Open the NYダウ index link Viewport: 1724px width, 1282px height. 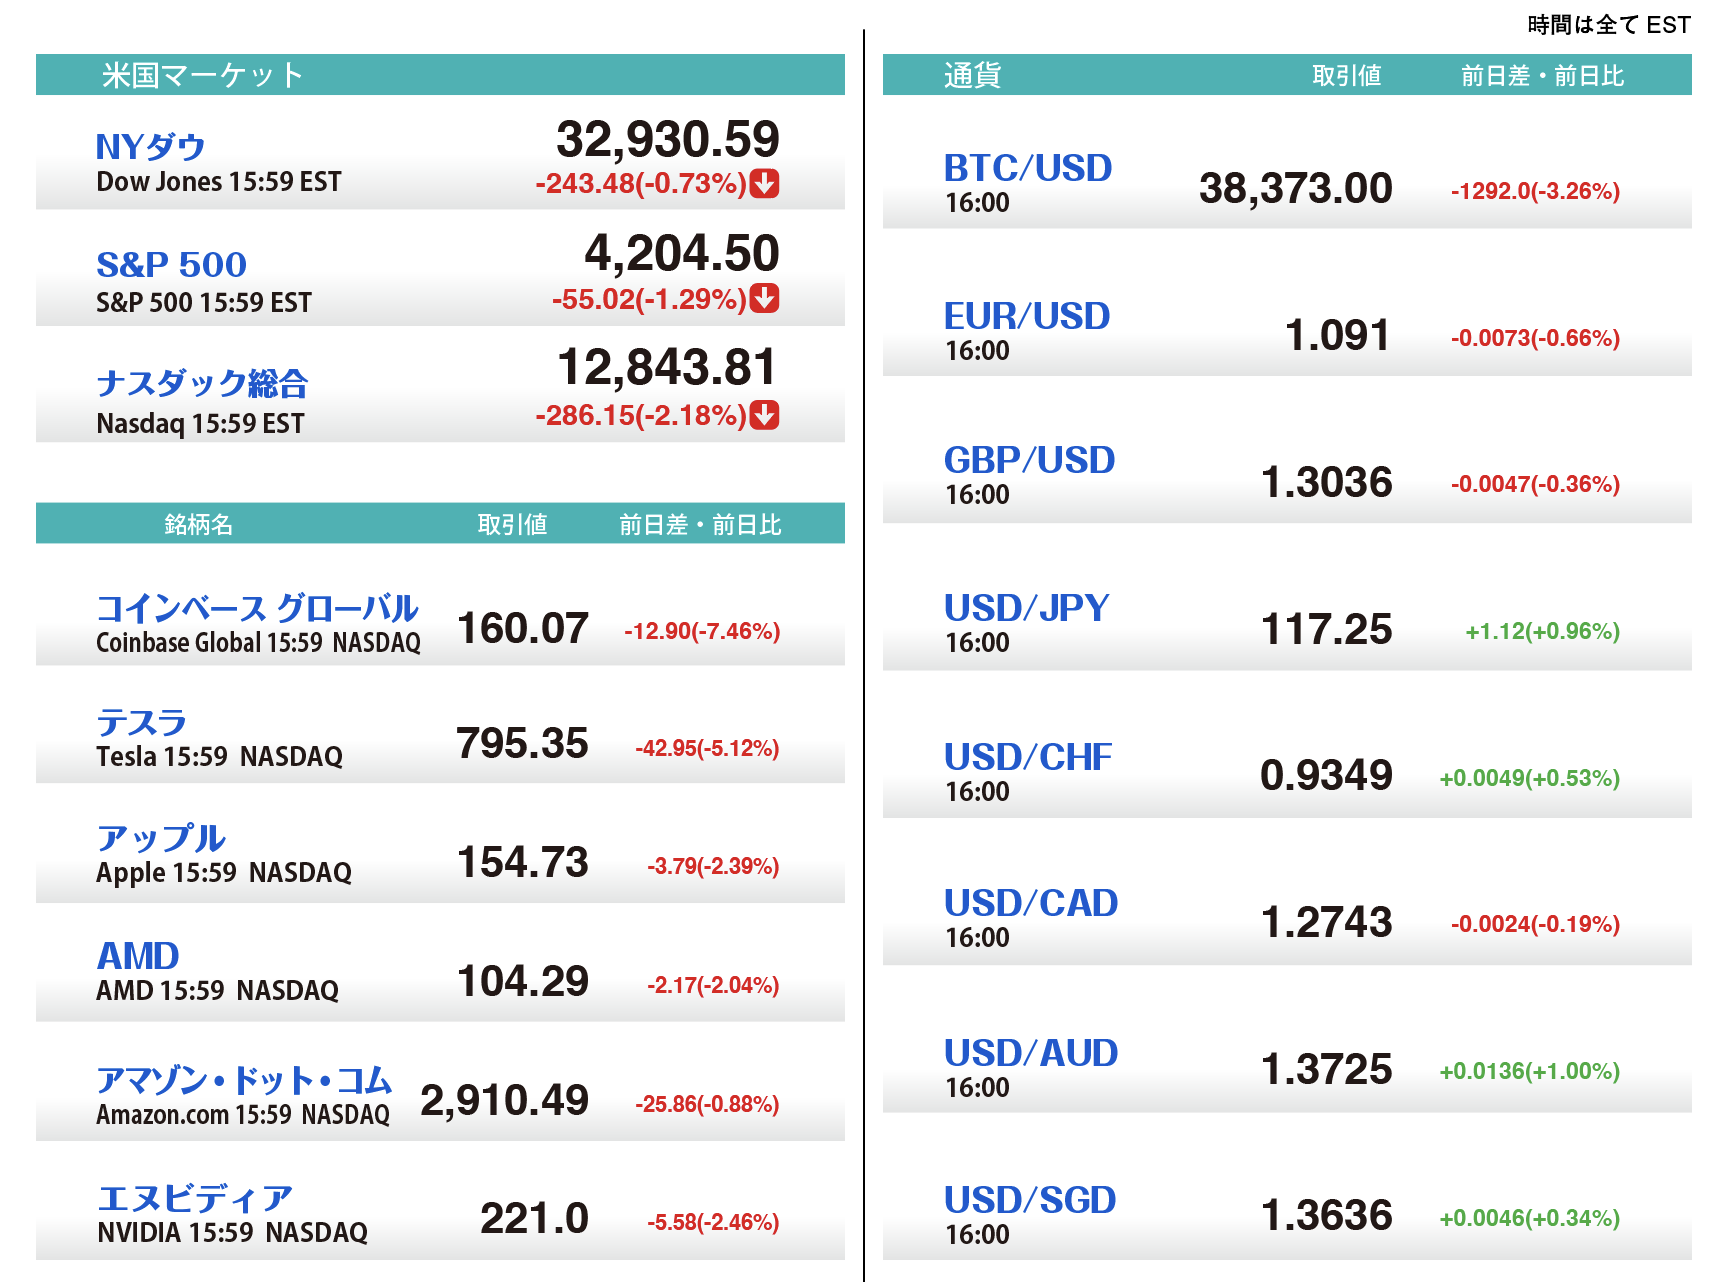pos(150,147)
